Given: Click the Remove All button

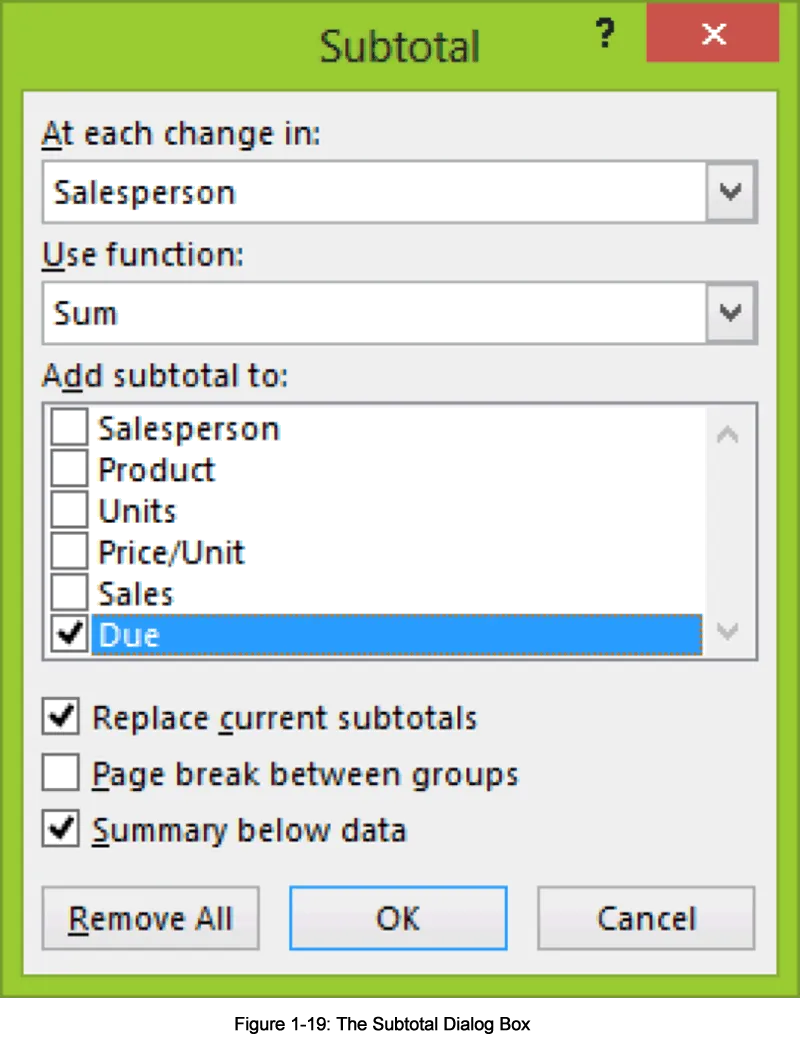Looking at the screenshot, I should [150, 918].
